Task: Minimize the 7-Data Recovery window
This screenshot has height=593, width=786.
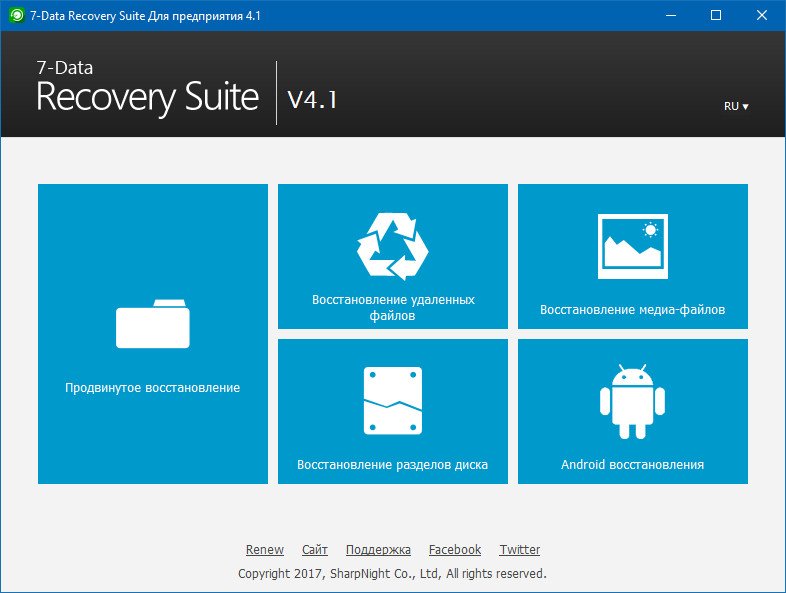Action: (671, 16)
